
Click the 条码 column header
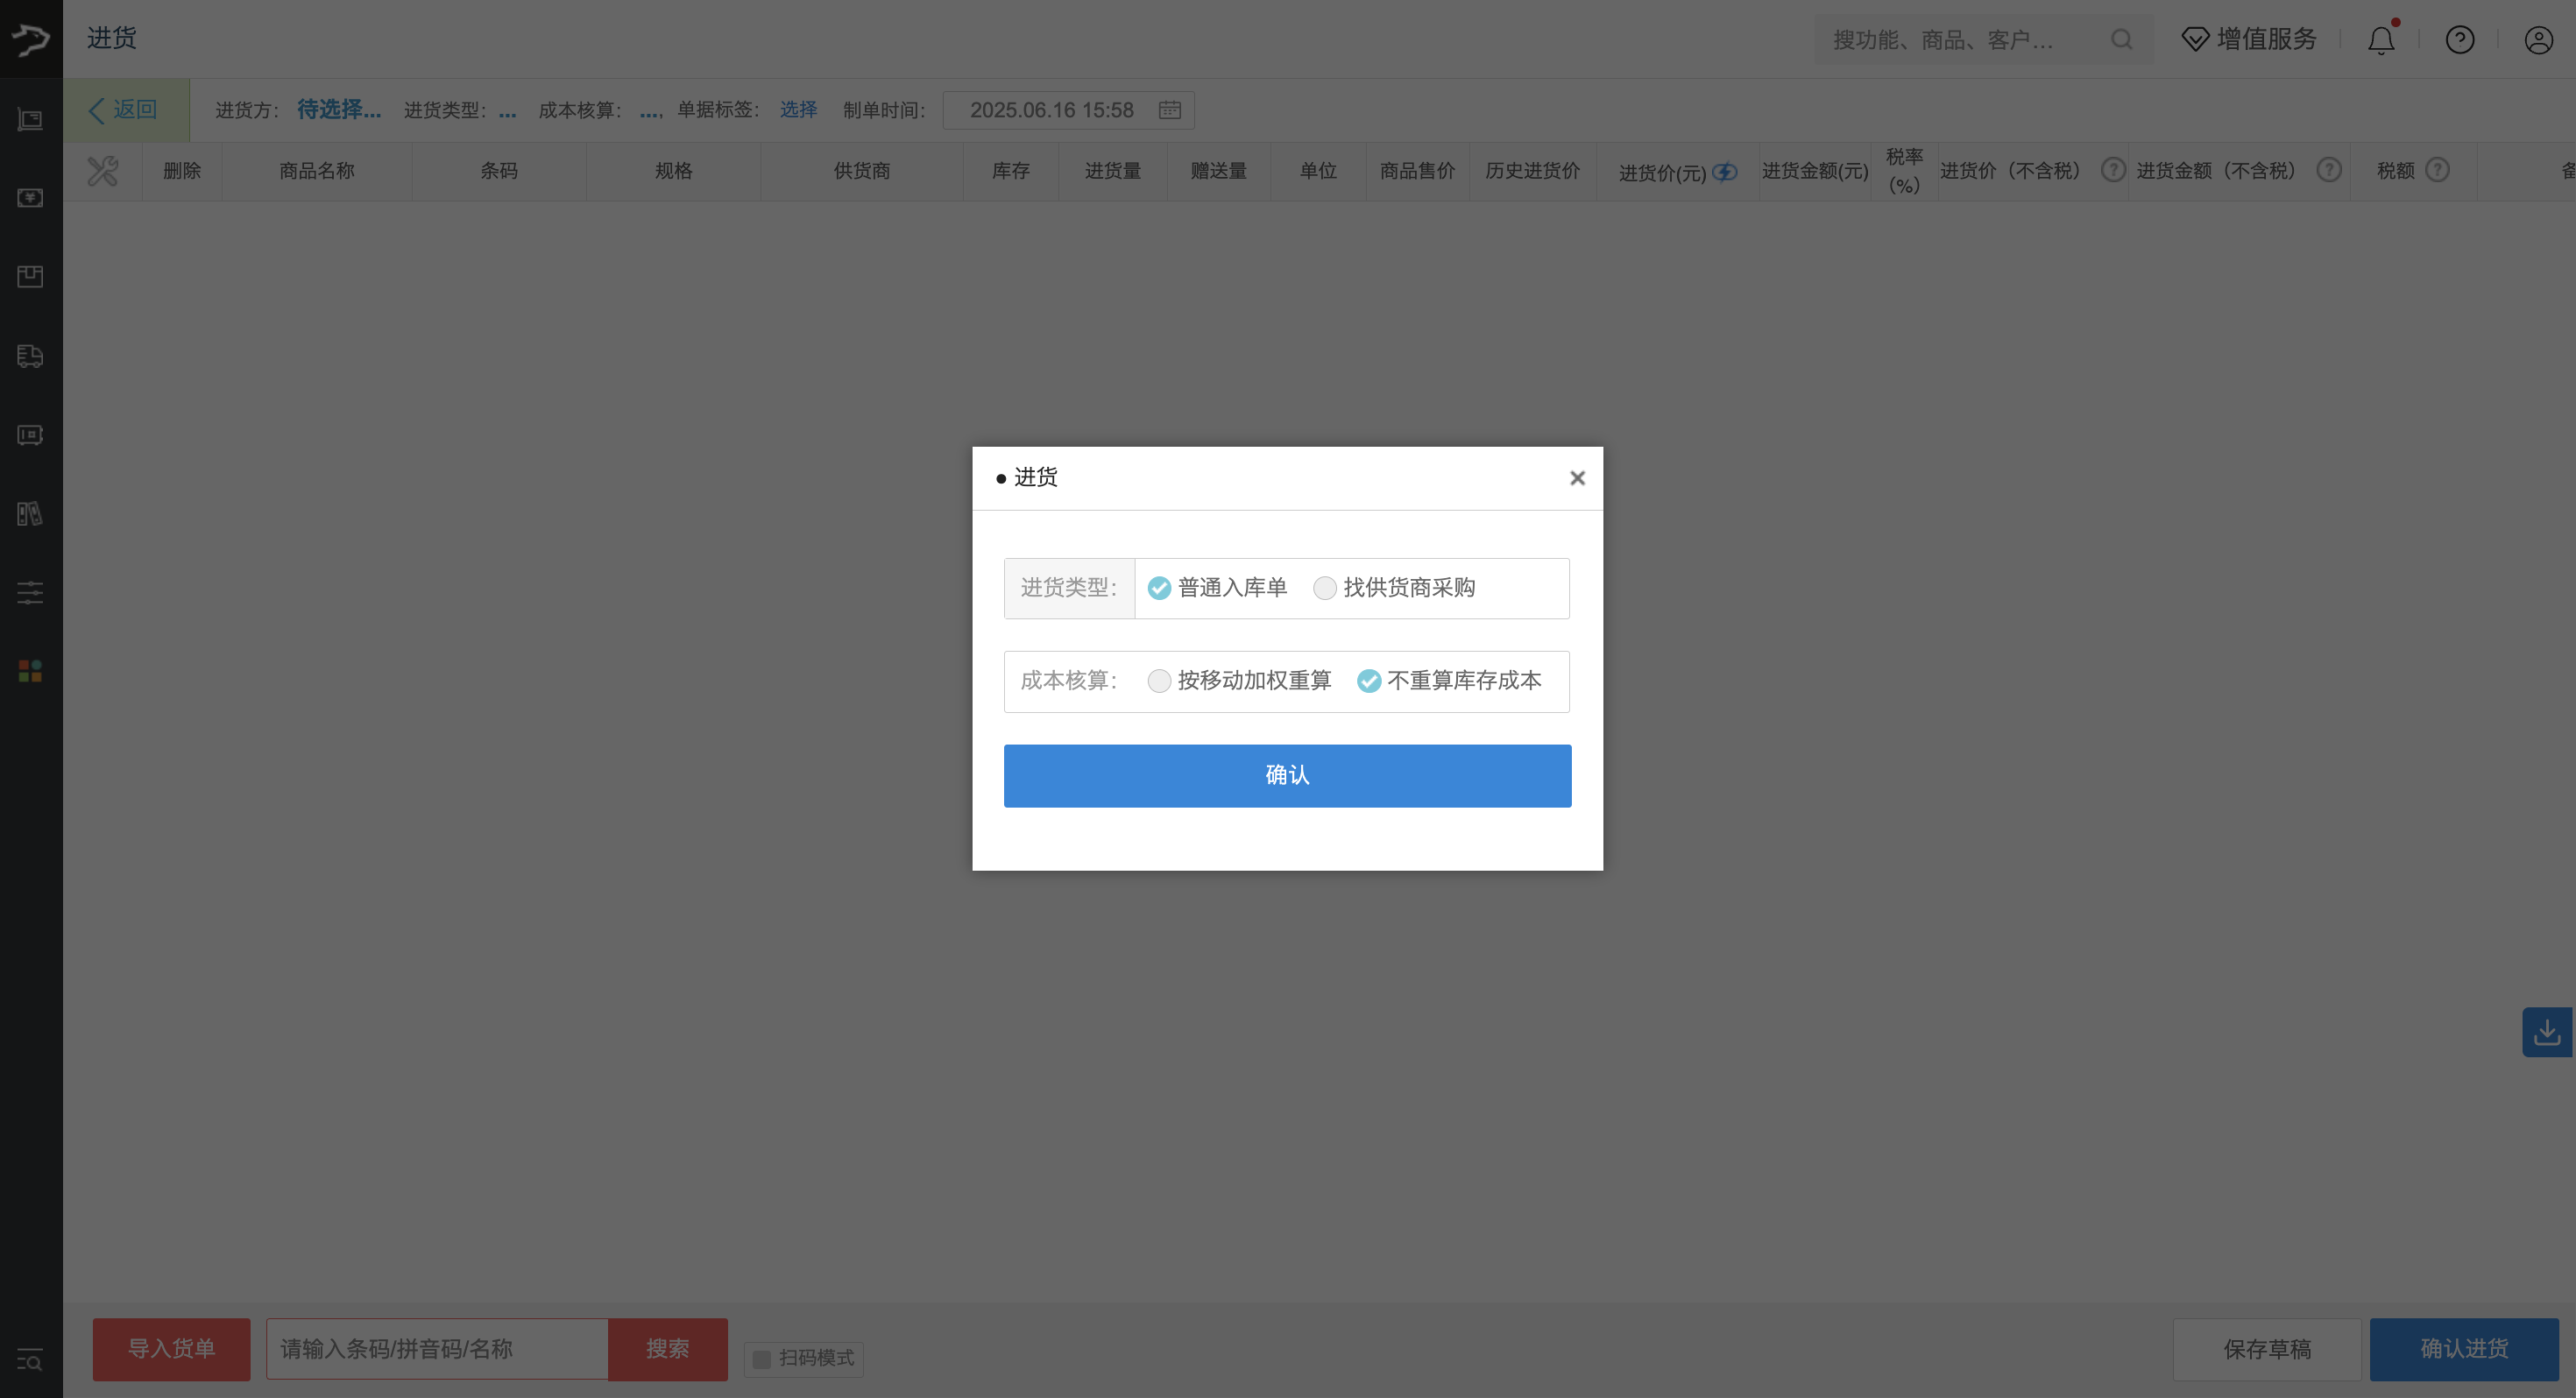(x=499, y=171)
